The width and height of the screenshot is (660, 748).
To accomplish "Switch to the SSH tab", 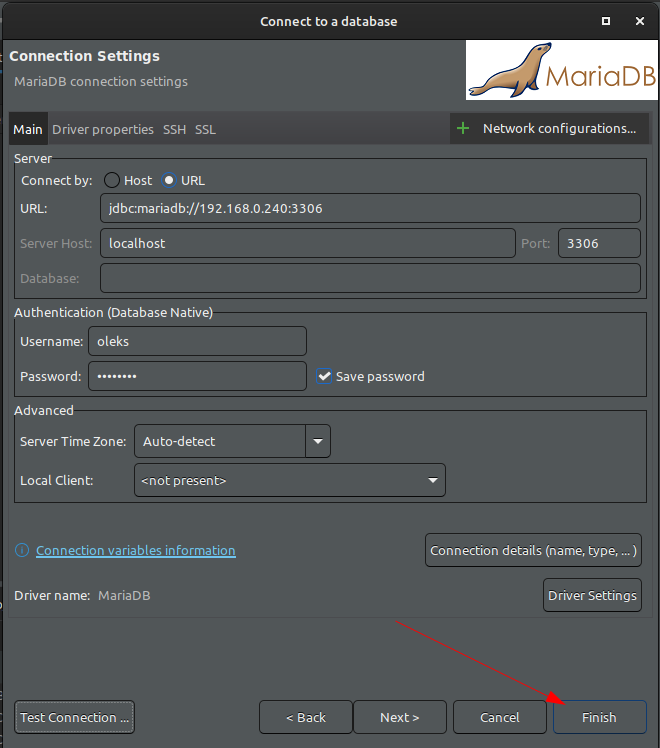I will click(x=175, y=129).
